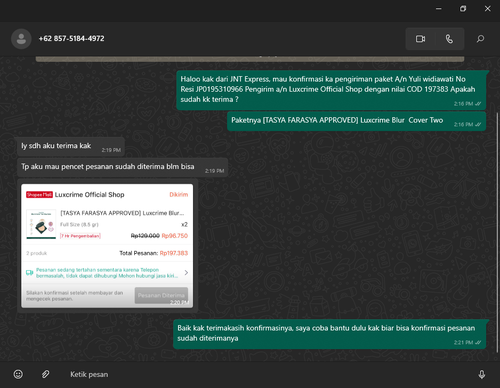Select the 'Baik kak terimakasih konfirmasinya' message
This screenshot has height=388, width=500.
(329, 334)
